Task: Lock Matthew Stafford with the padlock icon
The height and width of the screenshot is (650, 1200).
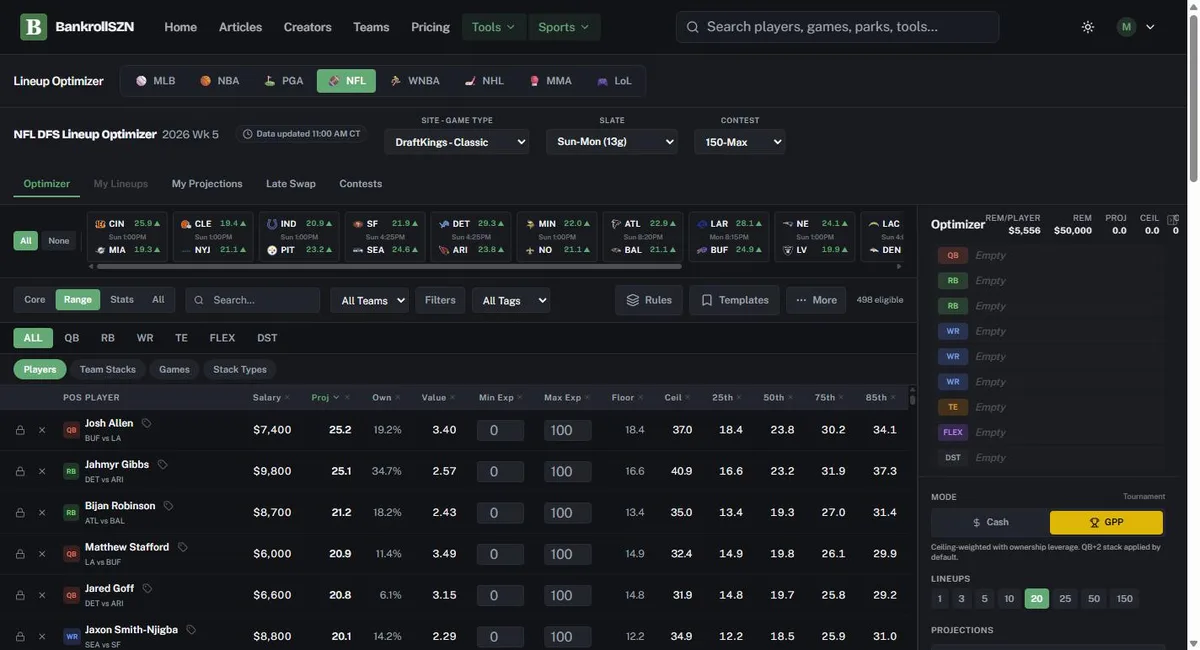Action: [x=20, y=554]
